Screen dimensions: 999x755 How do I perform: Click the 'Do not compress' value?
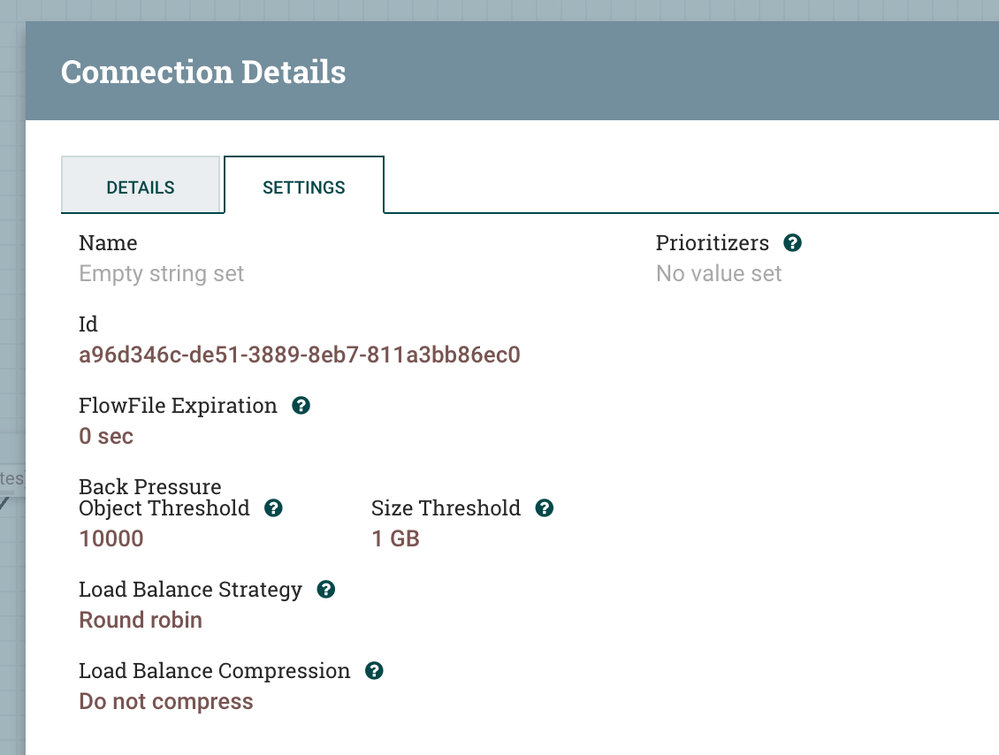[166, 701]
